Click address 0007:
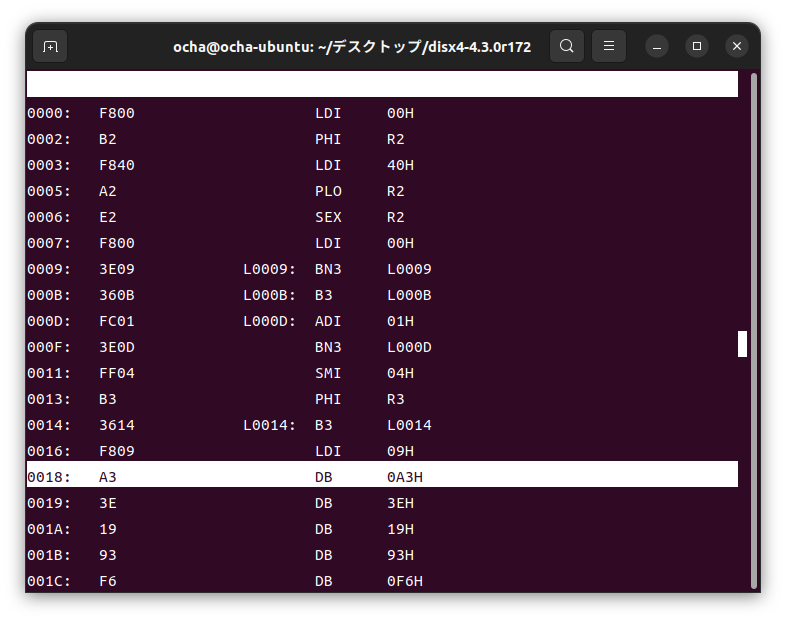Screen dimensions: 786x621 pyautogui.click(x=49, y=244)
